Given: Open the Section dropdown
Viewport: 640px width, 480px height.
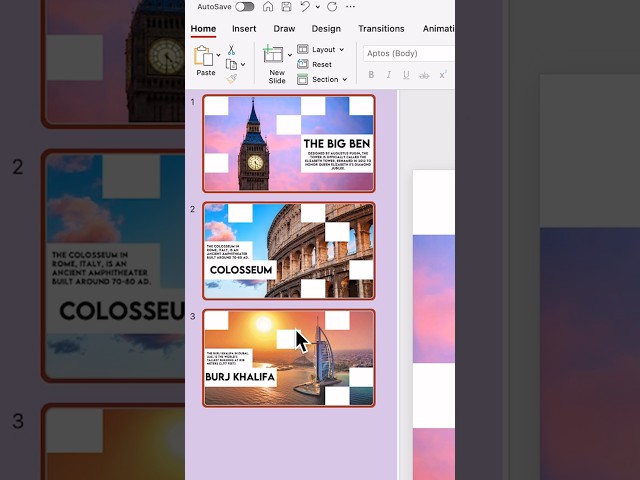Looking at the screenshot, I should click(x=322, y=79).
